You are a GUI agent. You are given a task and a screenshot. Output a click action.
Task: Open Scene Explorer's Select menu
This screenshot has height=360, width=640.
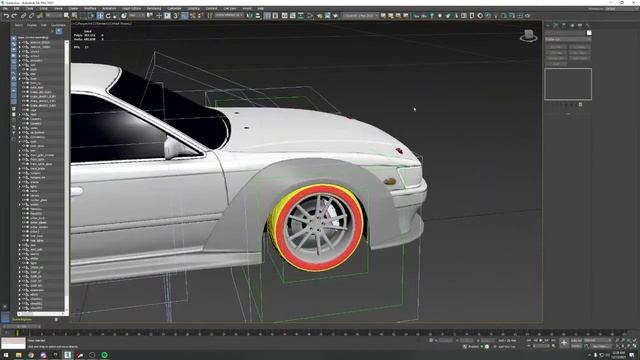19,25
